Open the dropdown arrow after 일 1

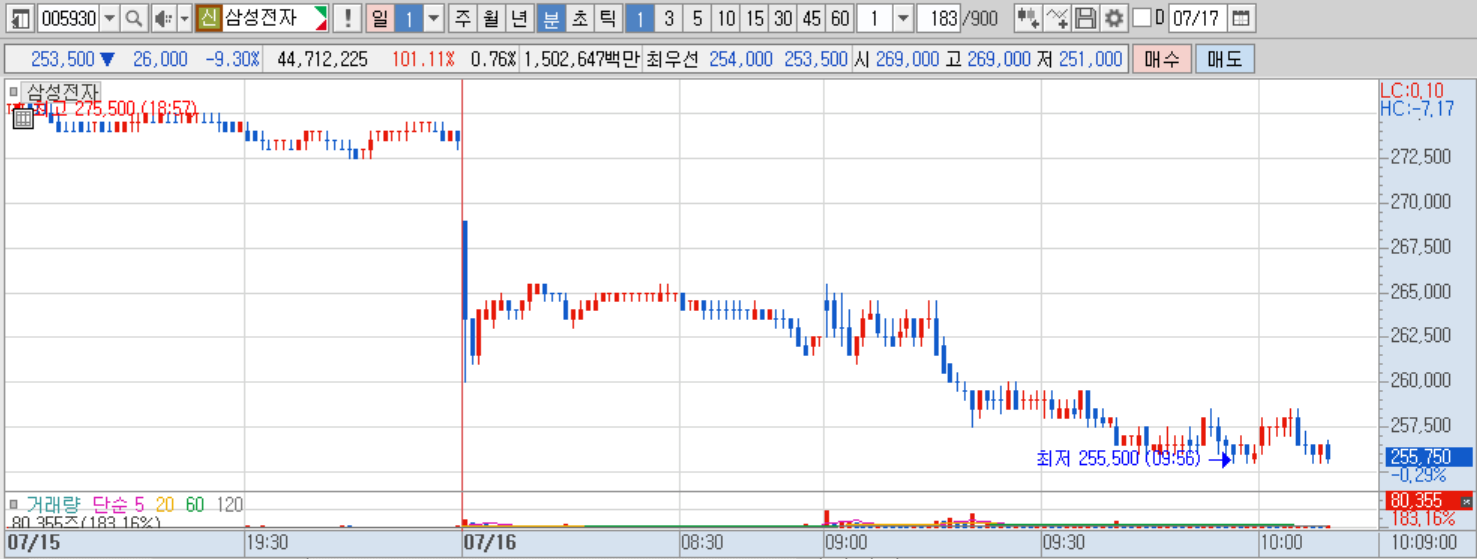point(433,18)
